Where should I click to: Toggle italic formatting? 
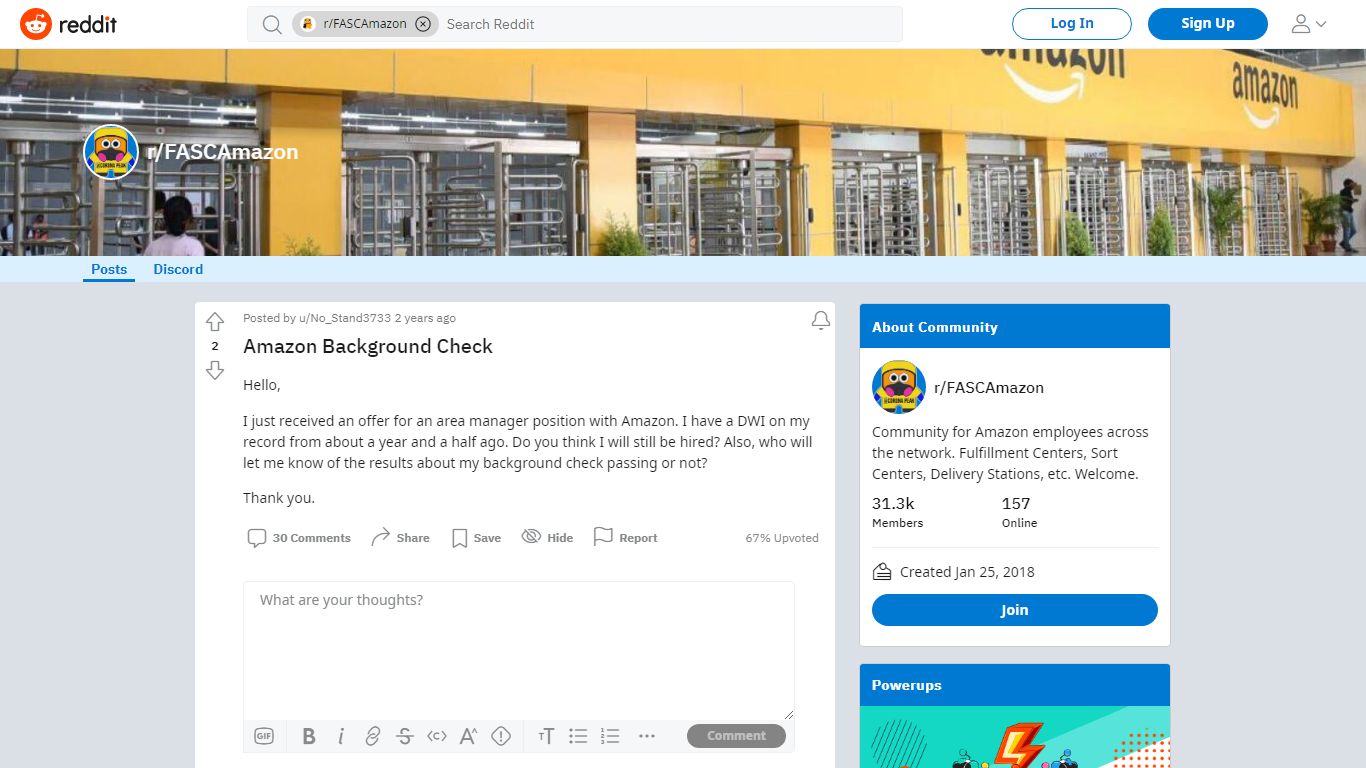point(341,736)
